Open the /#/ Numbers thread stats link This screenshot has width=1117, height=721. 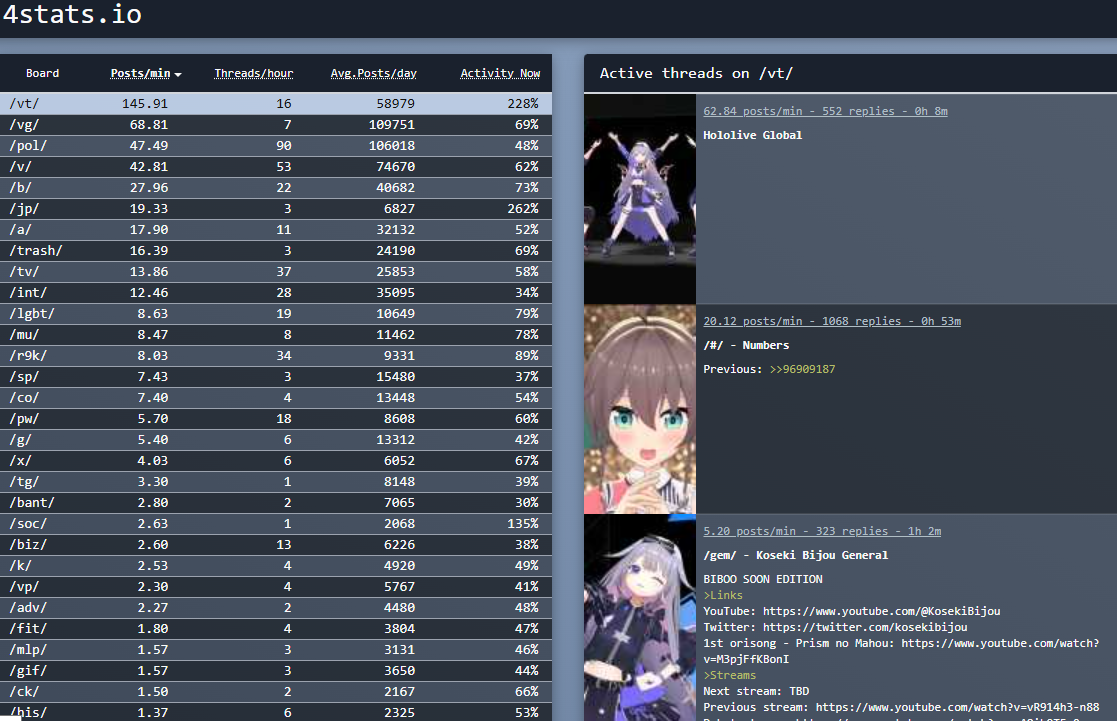(832, 321)
